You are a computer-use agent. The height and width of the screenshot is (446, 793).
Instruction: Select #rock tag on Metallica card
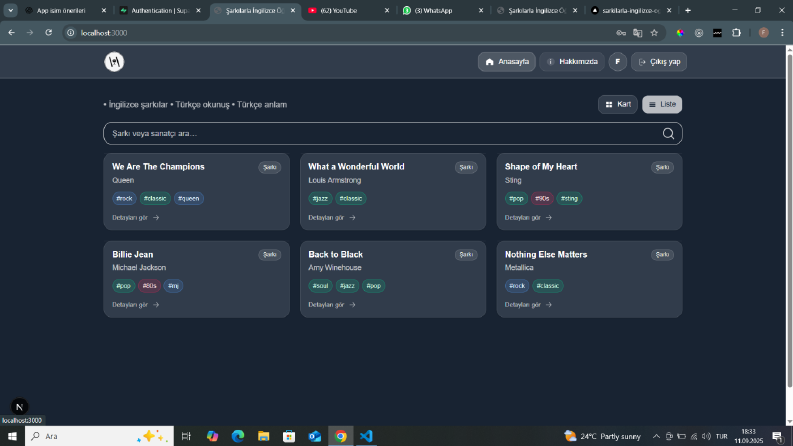click(x=517, y=286)
